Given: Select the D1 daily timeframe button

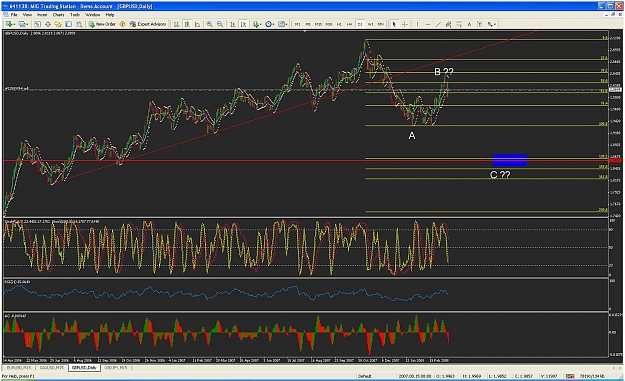Looking at the screenshot, I should tap(360, 24).
